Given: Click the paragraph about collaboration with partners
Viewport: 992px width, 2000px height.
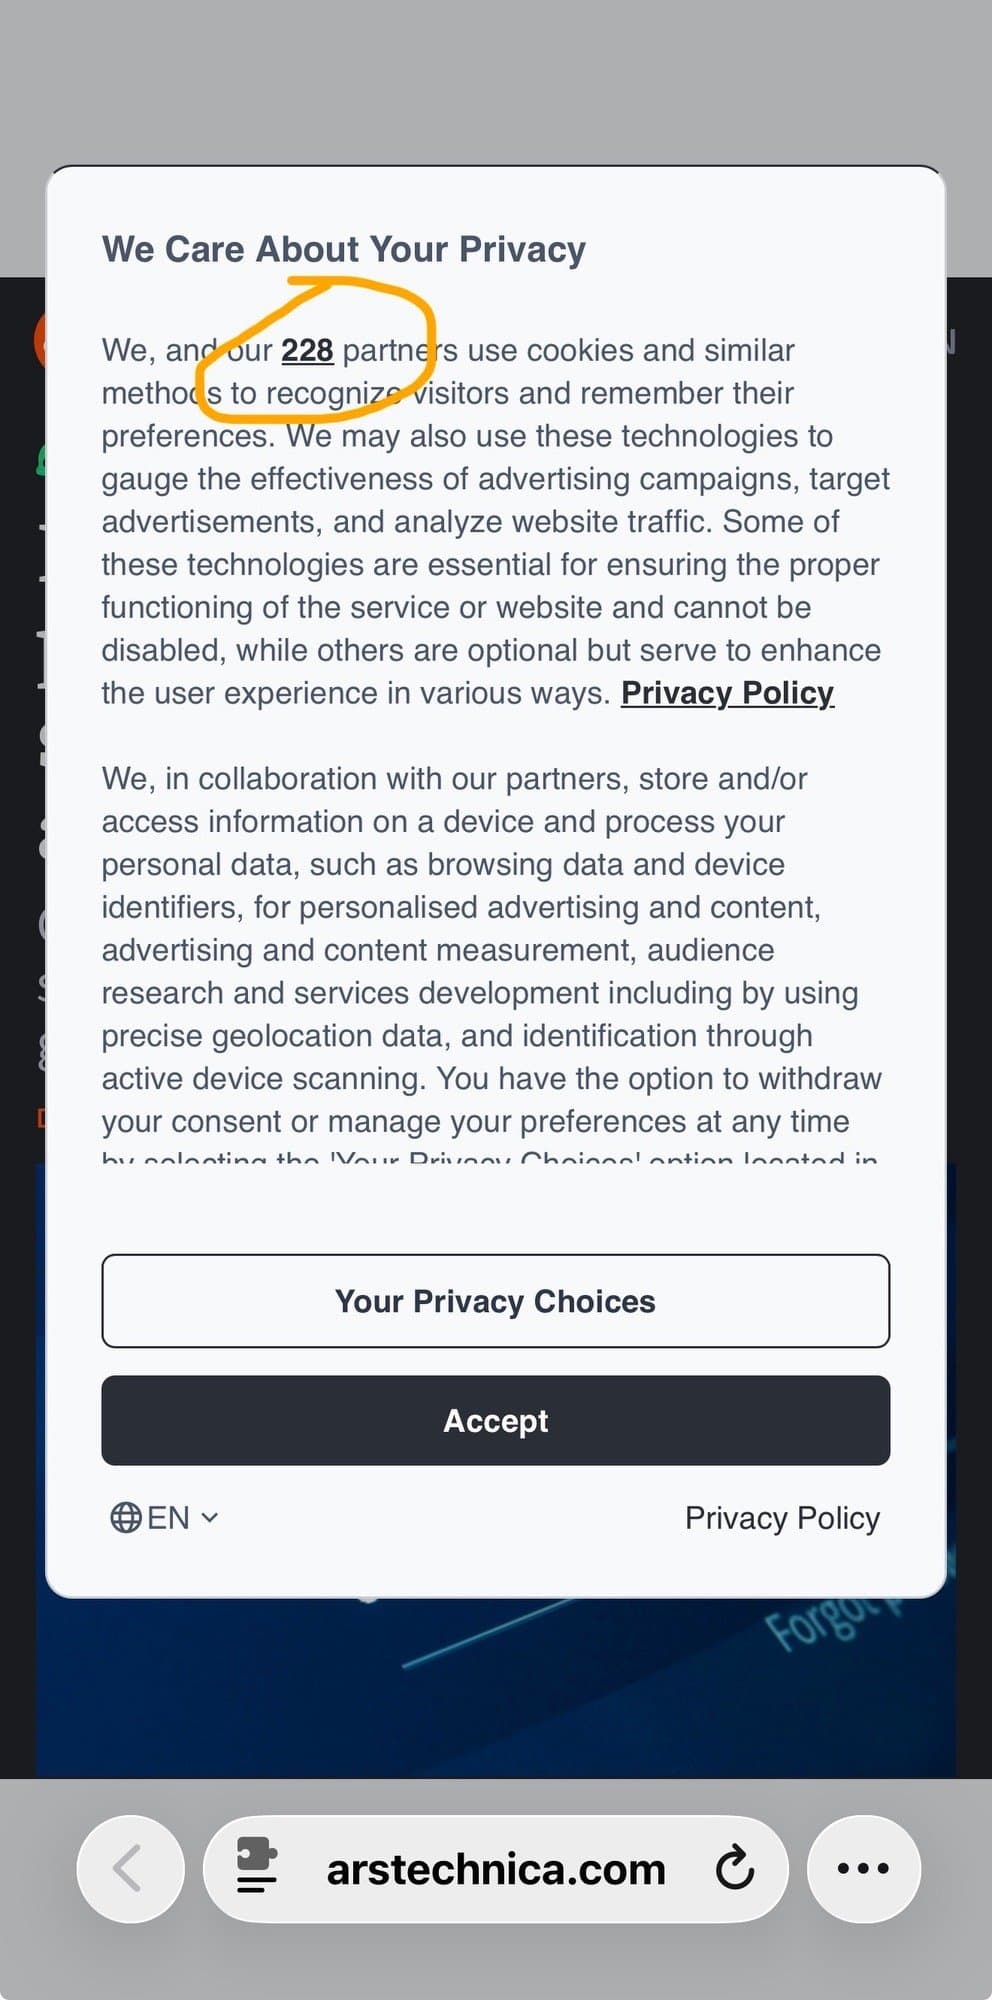Looking at the screenshot, I should tap(490, 950).
